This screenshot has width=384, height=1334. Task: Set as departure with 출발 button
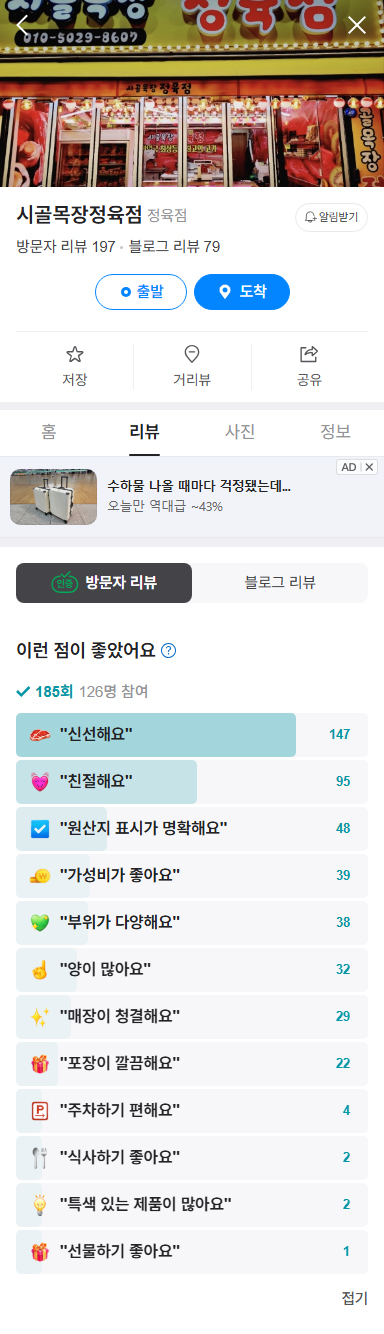pyautogui.click(x=141, y=292)
